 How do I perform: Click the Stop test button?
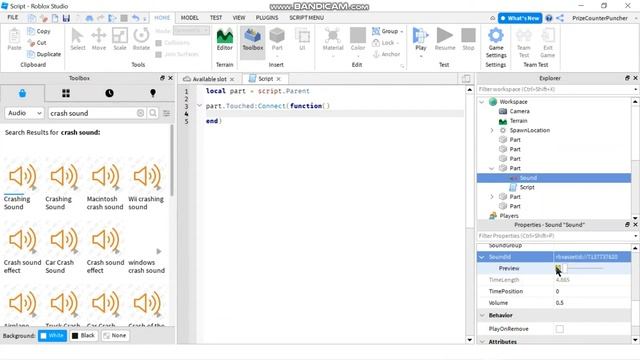[468, 40]
